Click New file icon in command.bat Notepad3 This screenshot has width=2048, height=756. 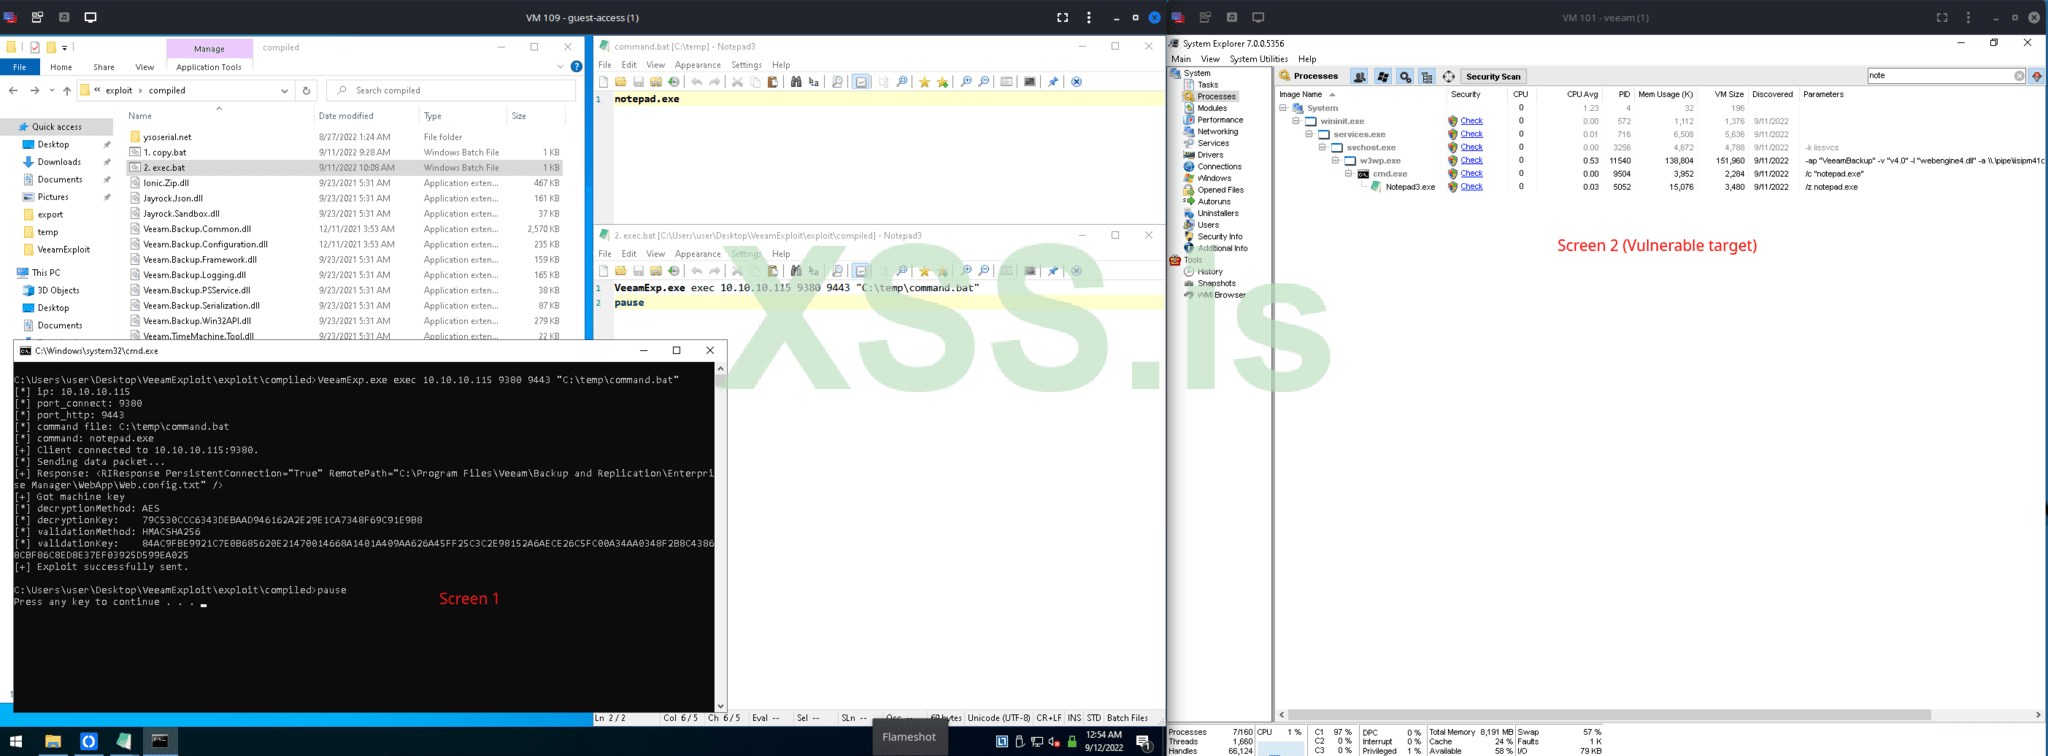coord(603,82)
